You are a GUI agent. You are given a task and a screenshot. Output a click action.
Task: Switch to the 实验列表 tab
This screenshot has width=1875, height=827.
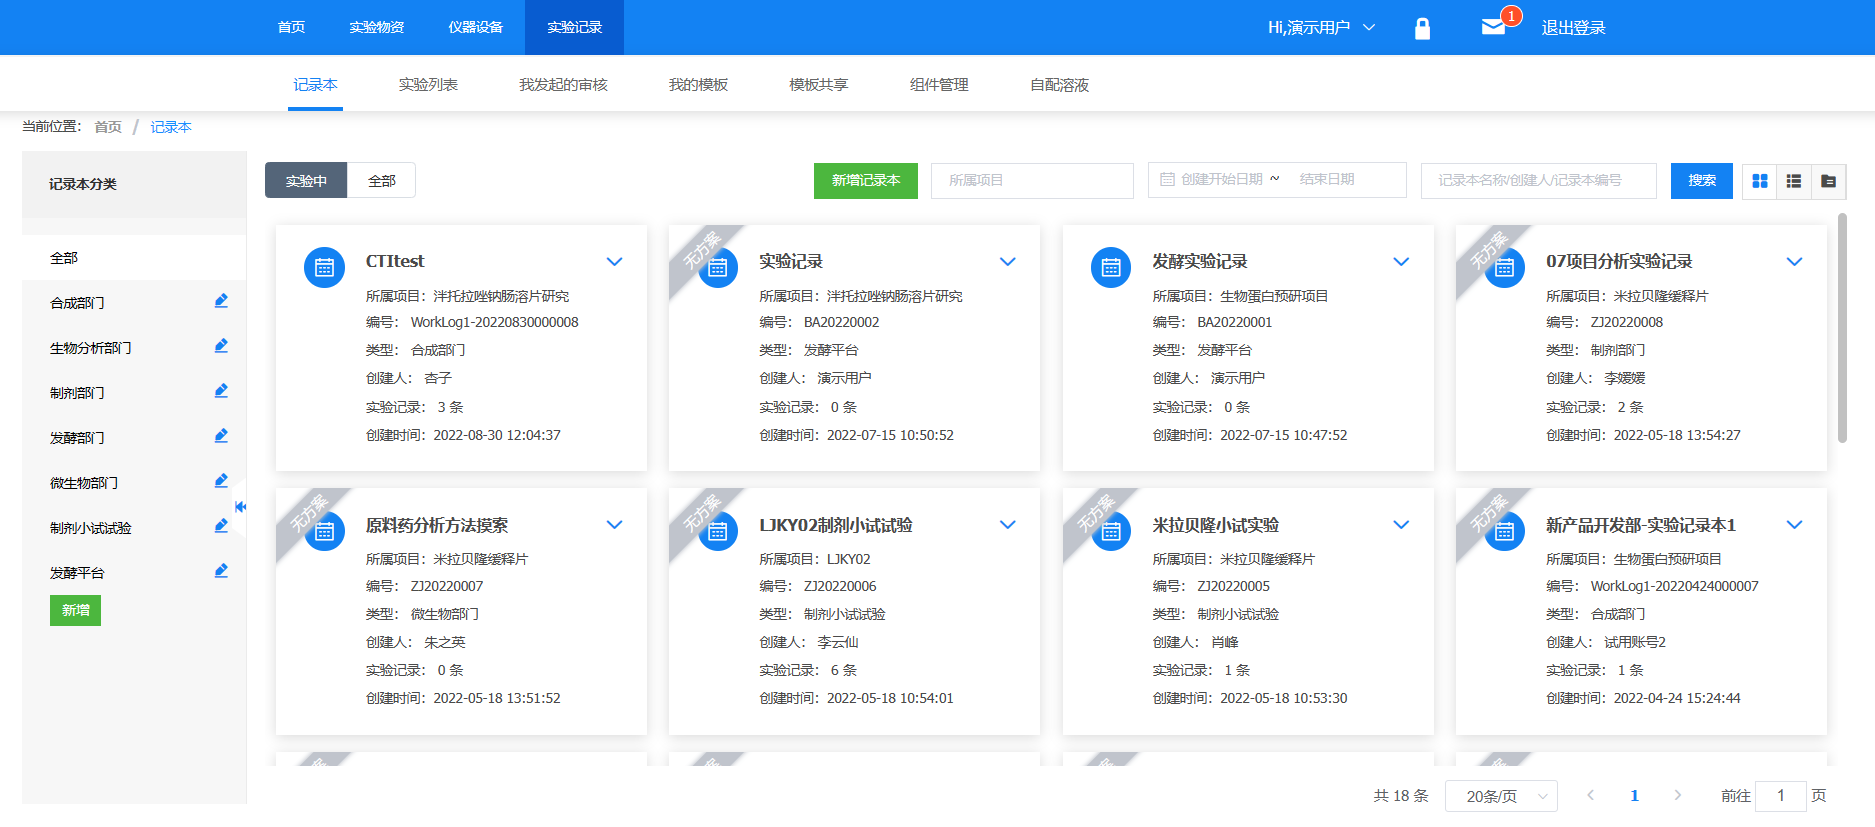point(428,85)
